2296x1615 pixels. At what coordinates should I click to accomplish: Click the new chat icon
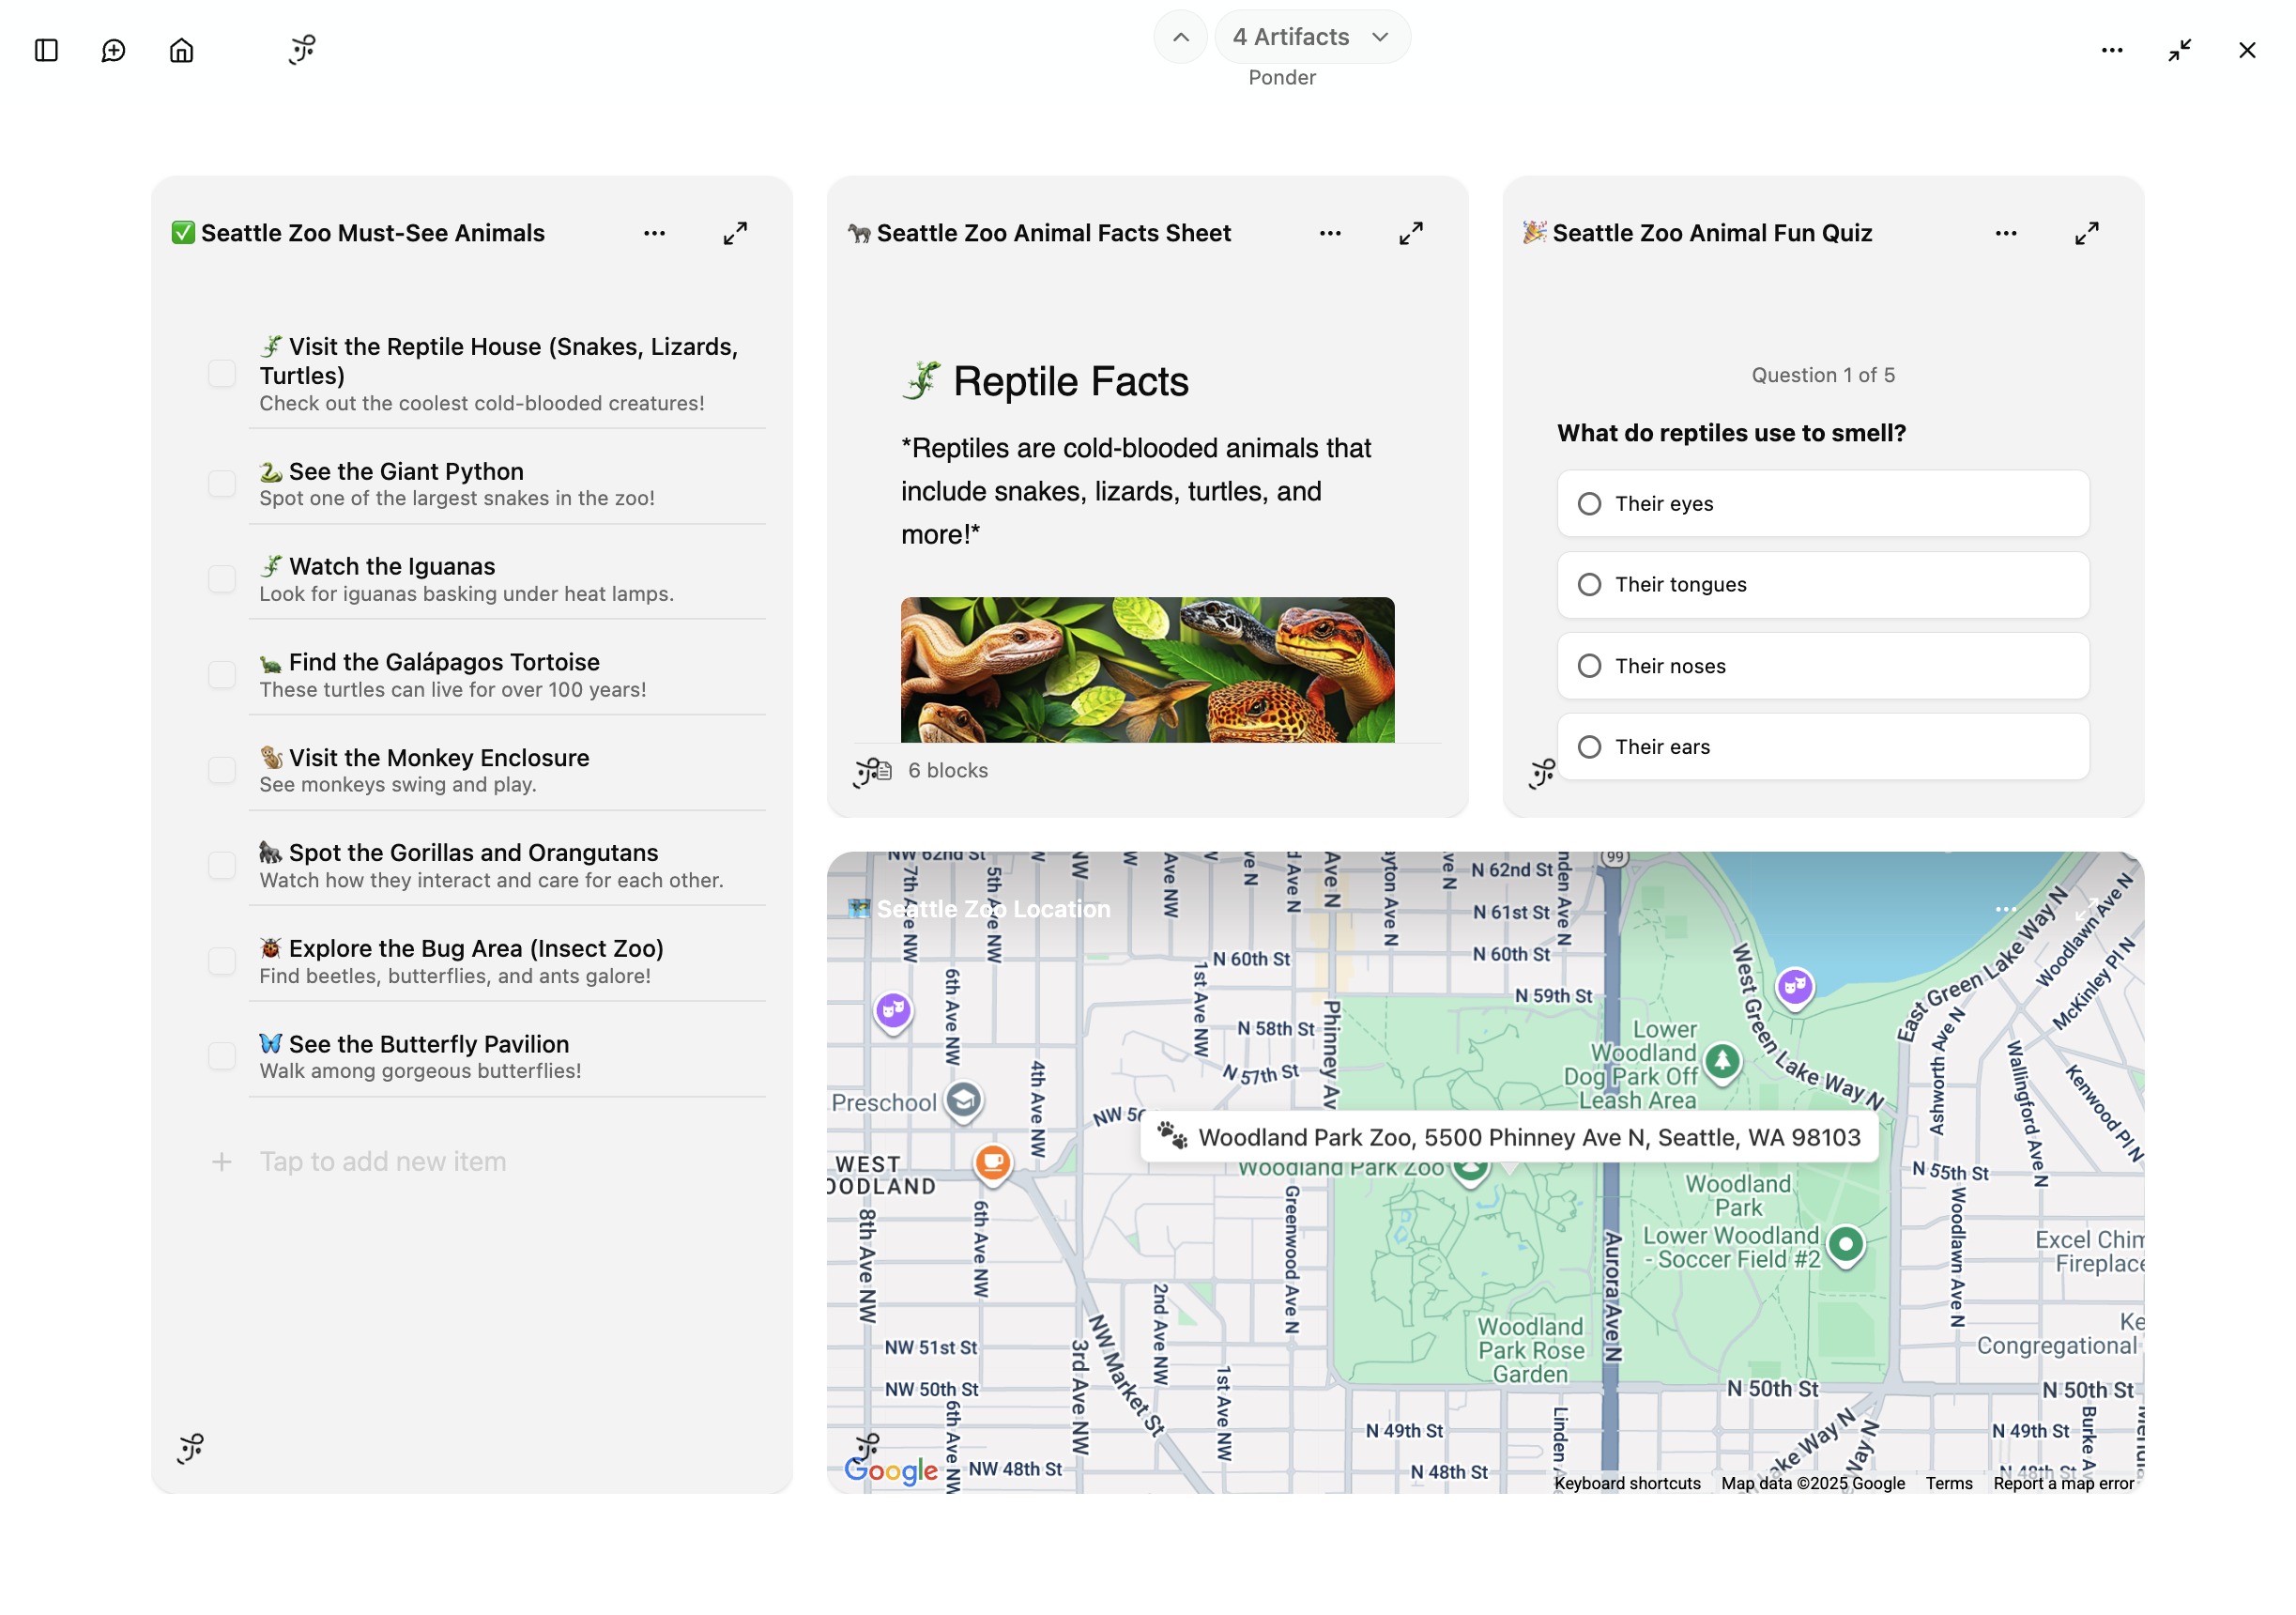coord(113,50)
